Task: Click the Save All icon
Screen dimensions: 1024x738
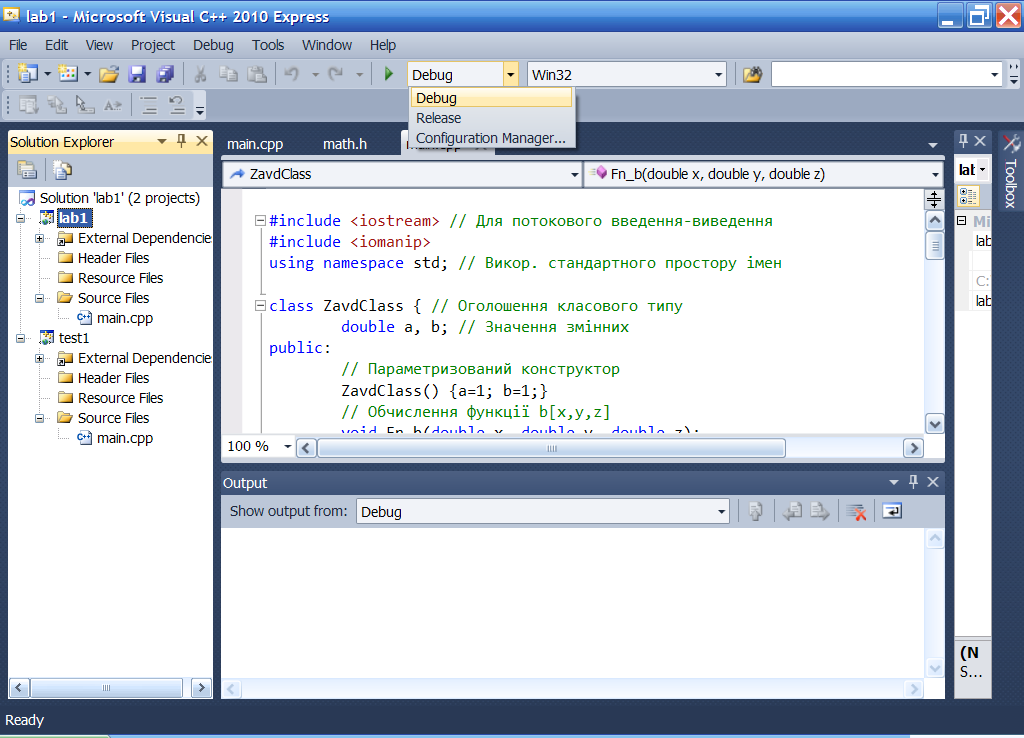Action: click(165, 74)
